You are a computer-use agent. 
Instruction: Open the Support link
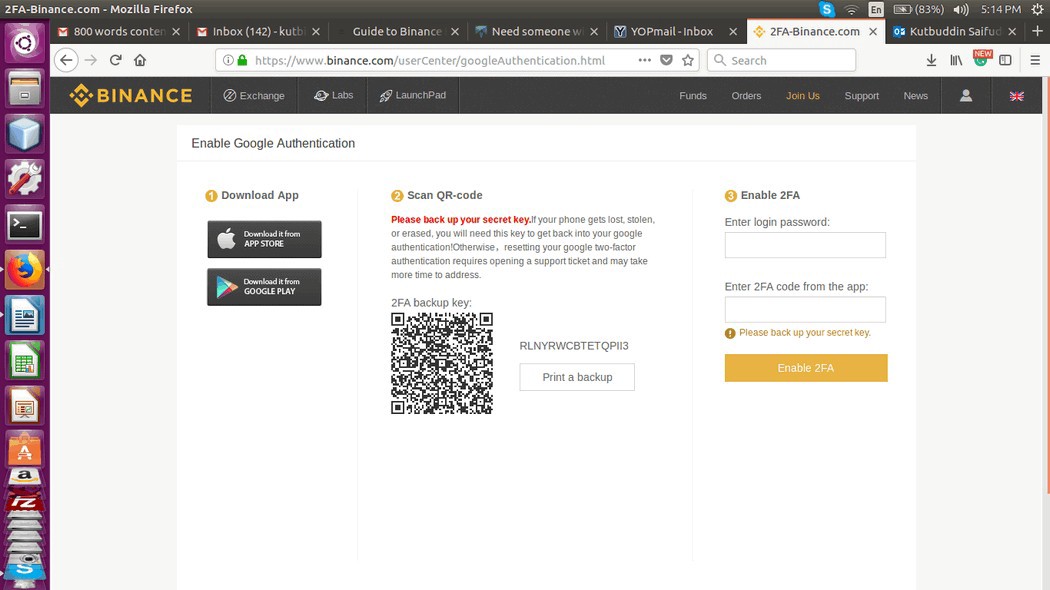(861, 96)
